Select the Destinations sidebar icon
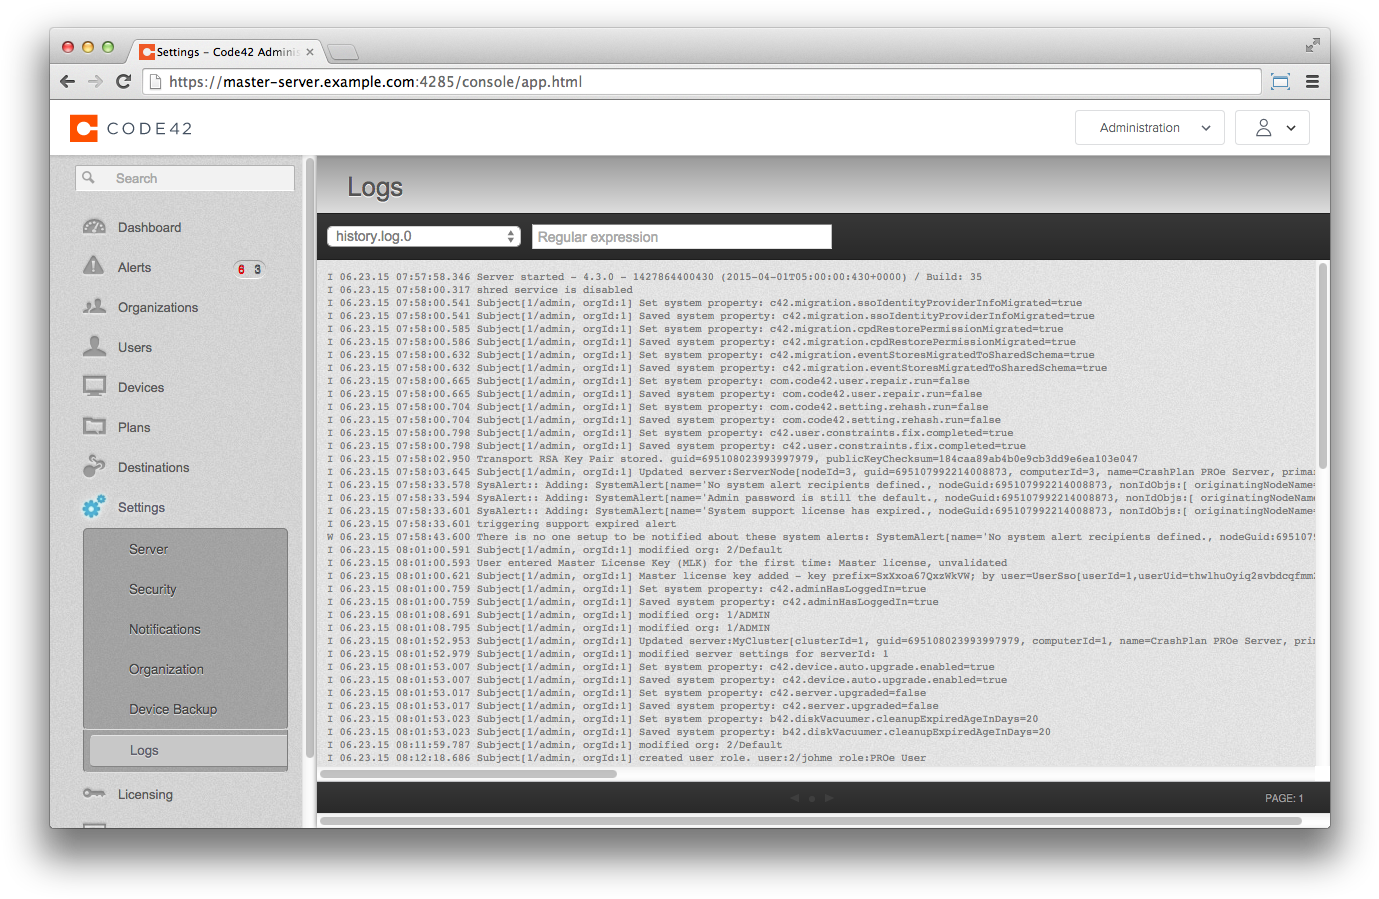The image size is (1379, 899). [x=93, y=467]
